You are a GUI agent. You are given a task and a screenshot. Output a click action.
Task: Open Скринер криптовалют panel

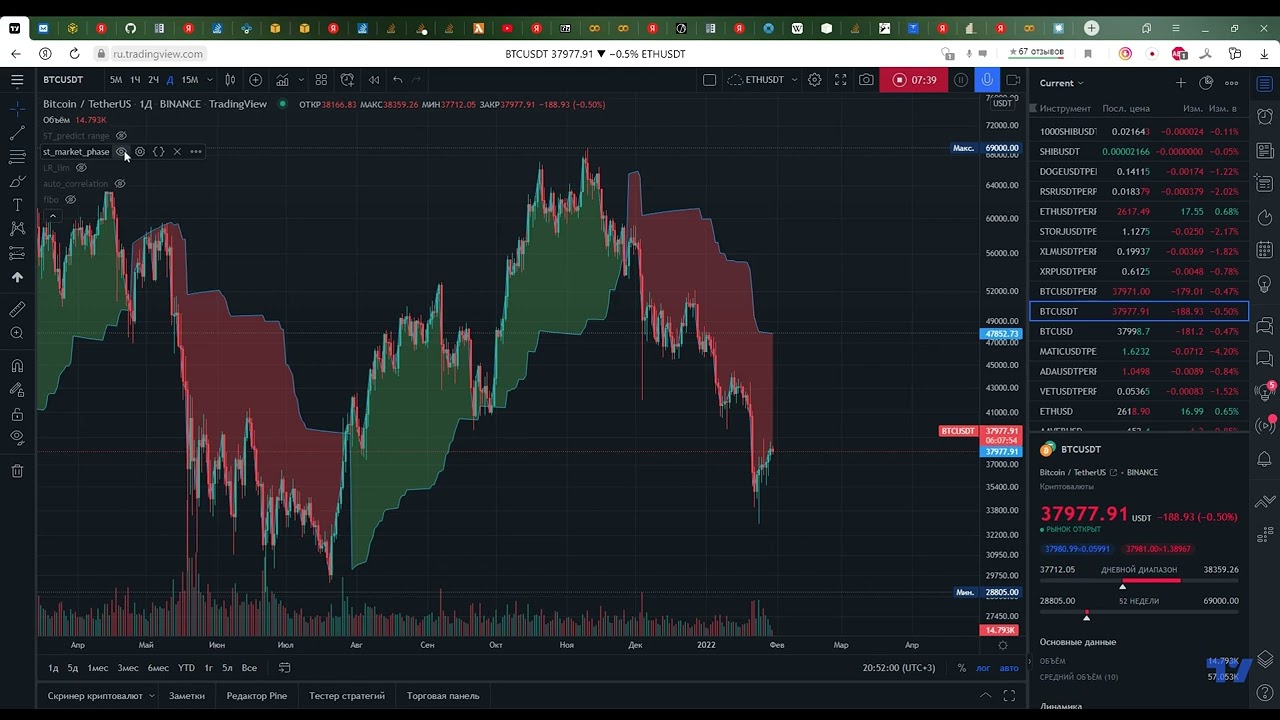point(95,696)
